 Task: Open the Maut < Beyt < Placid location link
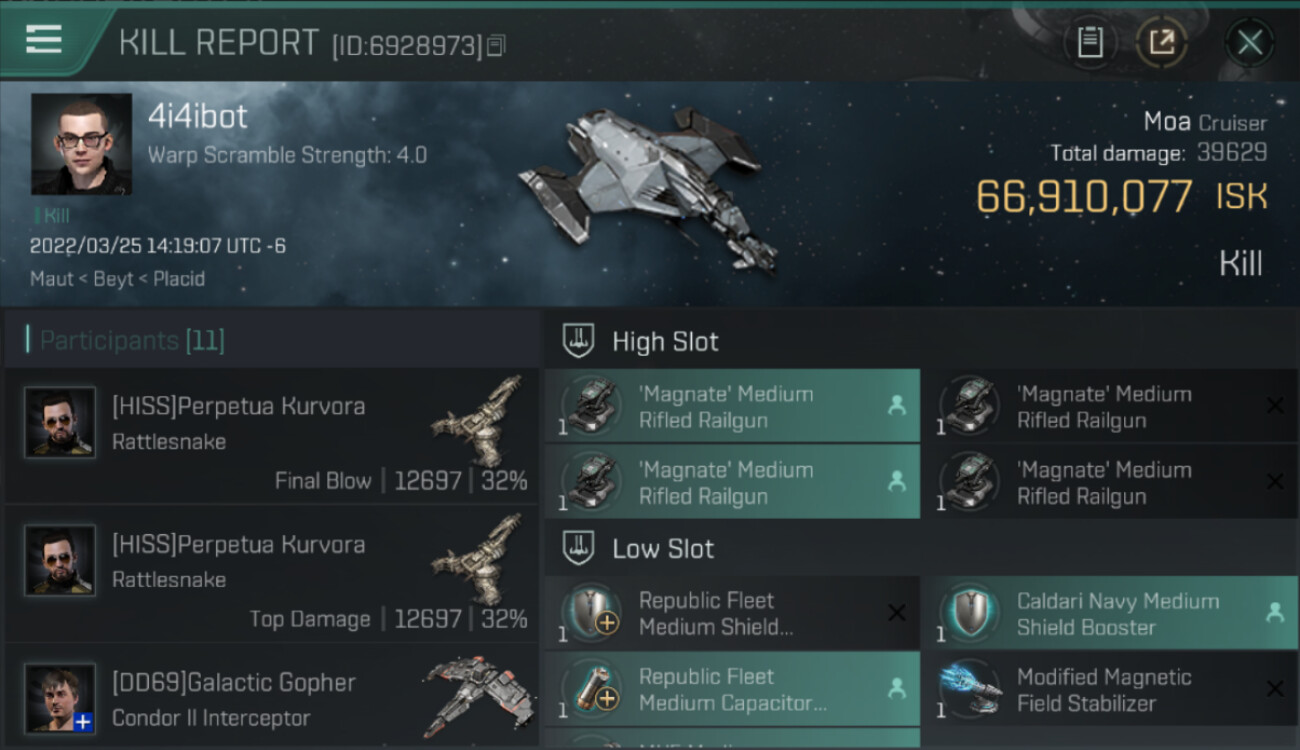pyautogui.click(x=117, y=279)
